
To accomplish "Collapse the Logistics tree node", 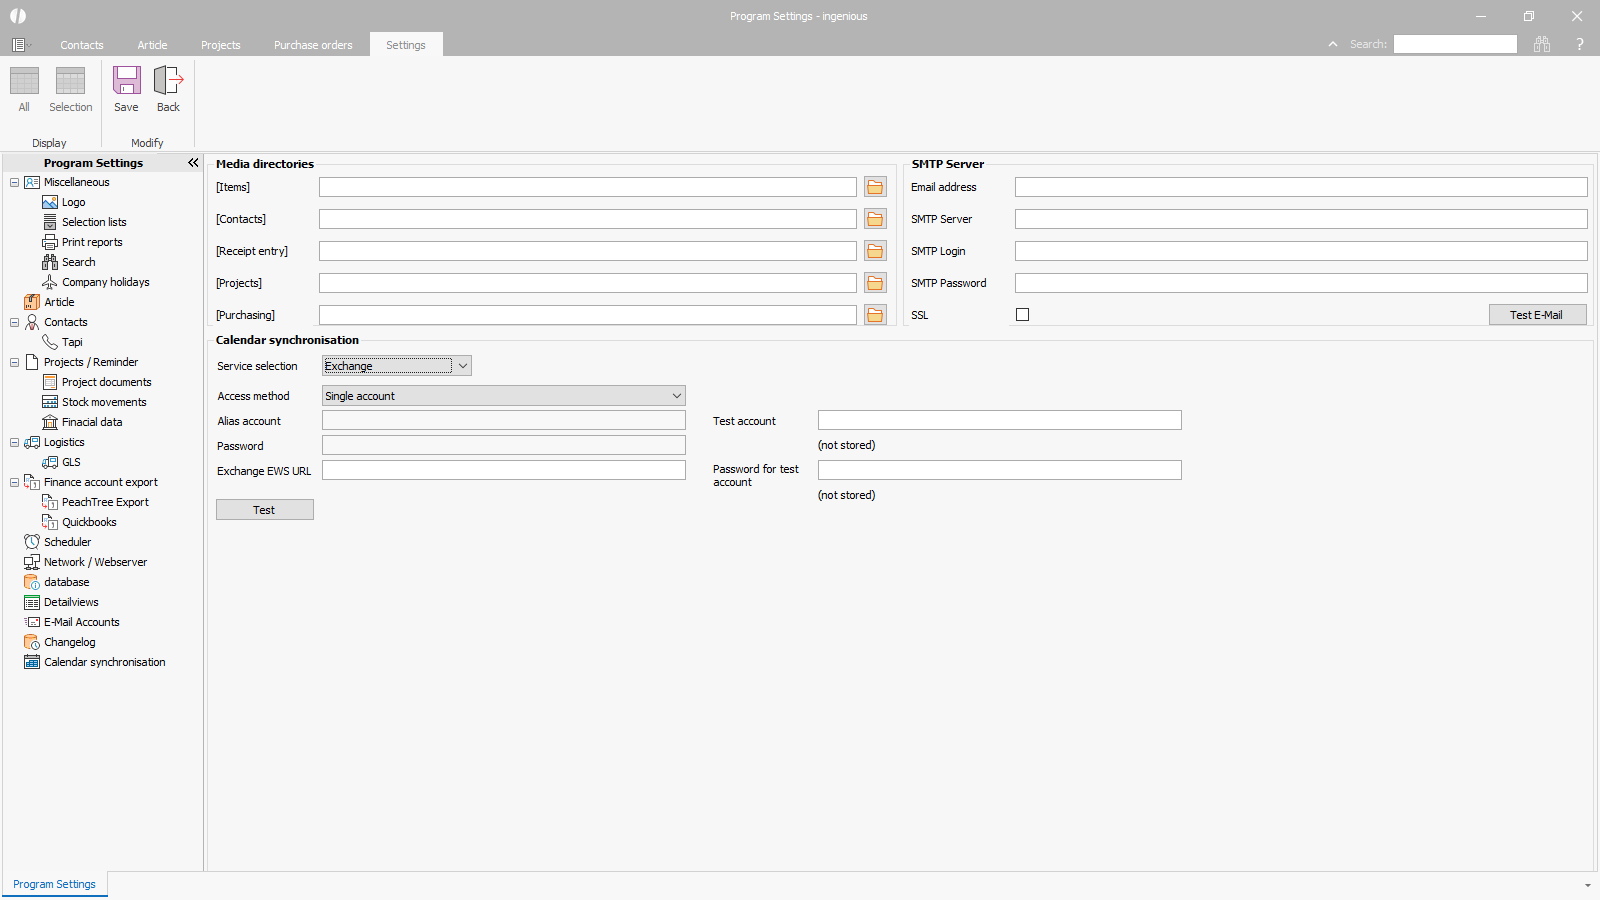I will (x=14, y=442).
